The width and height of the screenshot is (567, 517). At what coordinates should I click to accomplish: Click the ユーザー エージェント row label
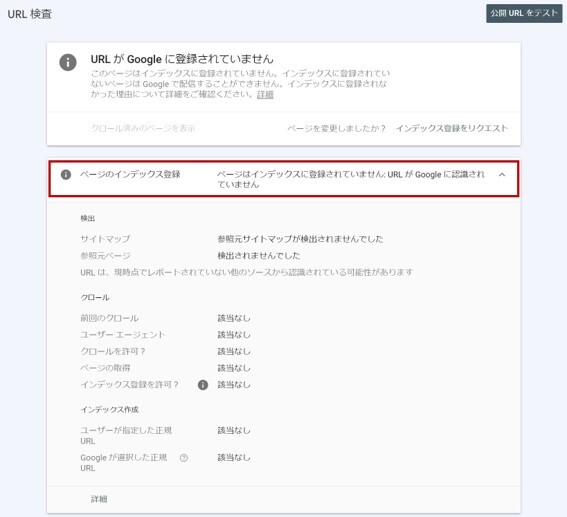(x=123, y=335)
